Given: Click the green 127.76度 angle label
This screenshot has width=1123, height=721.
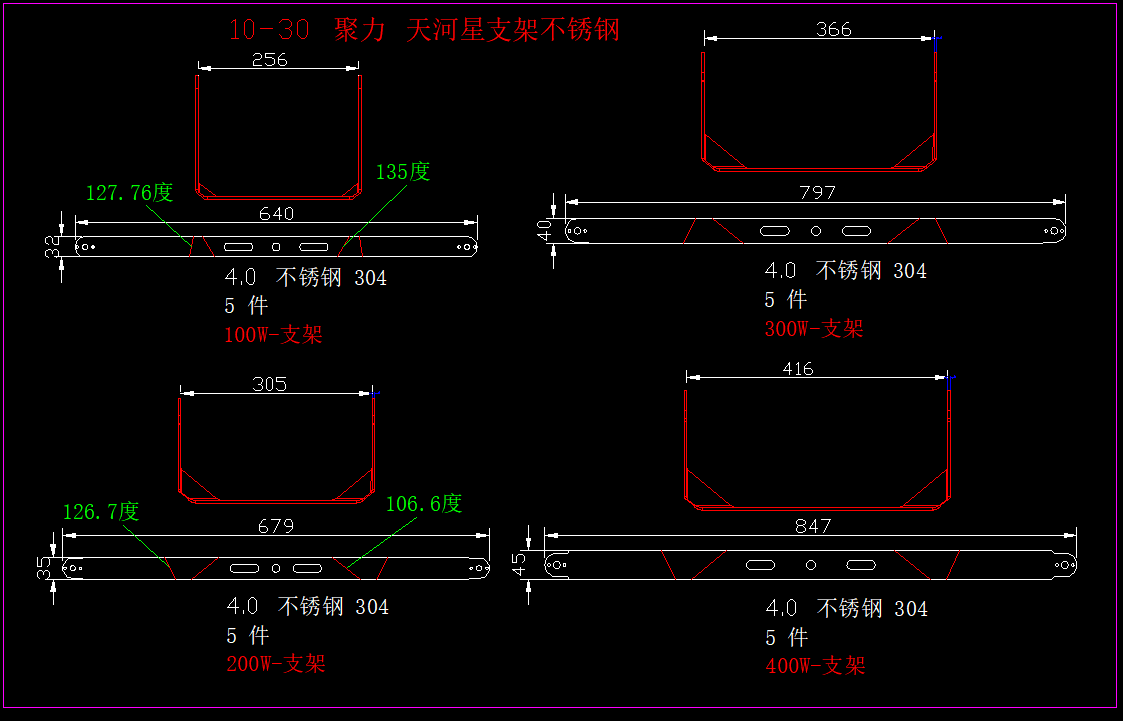Looking at the screenshot, I should 129,193.
